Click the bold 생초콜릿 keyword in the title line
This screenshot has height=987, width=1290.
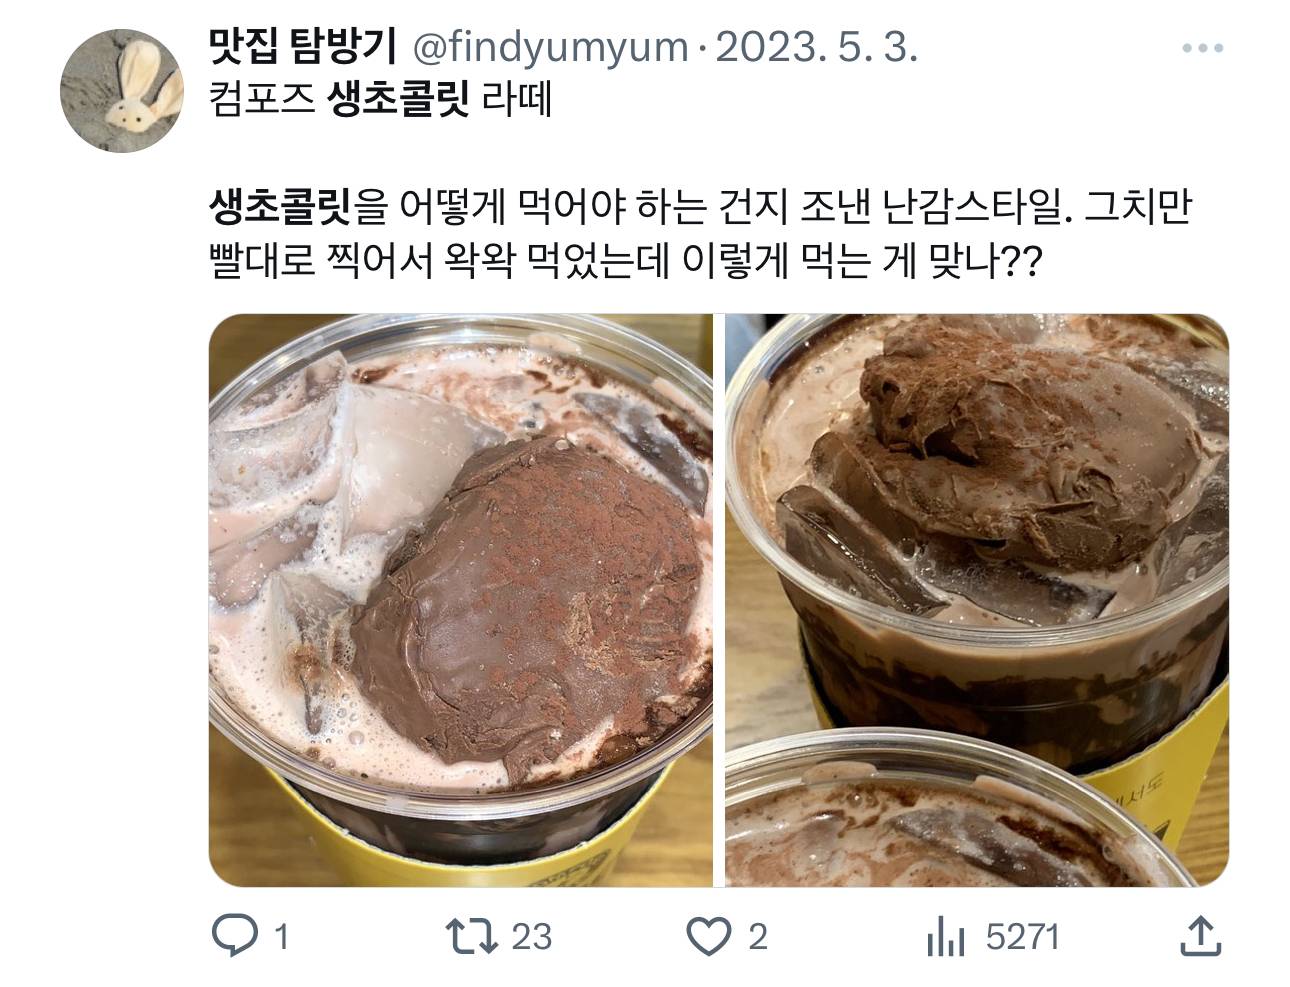pyautogui.click(x=398, y=101)
